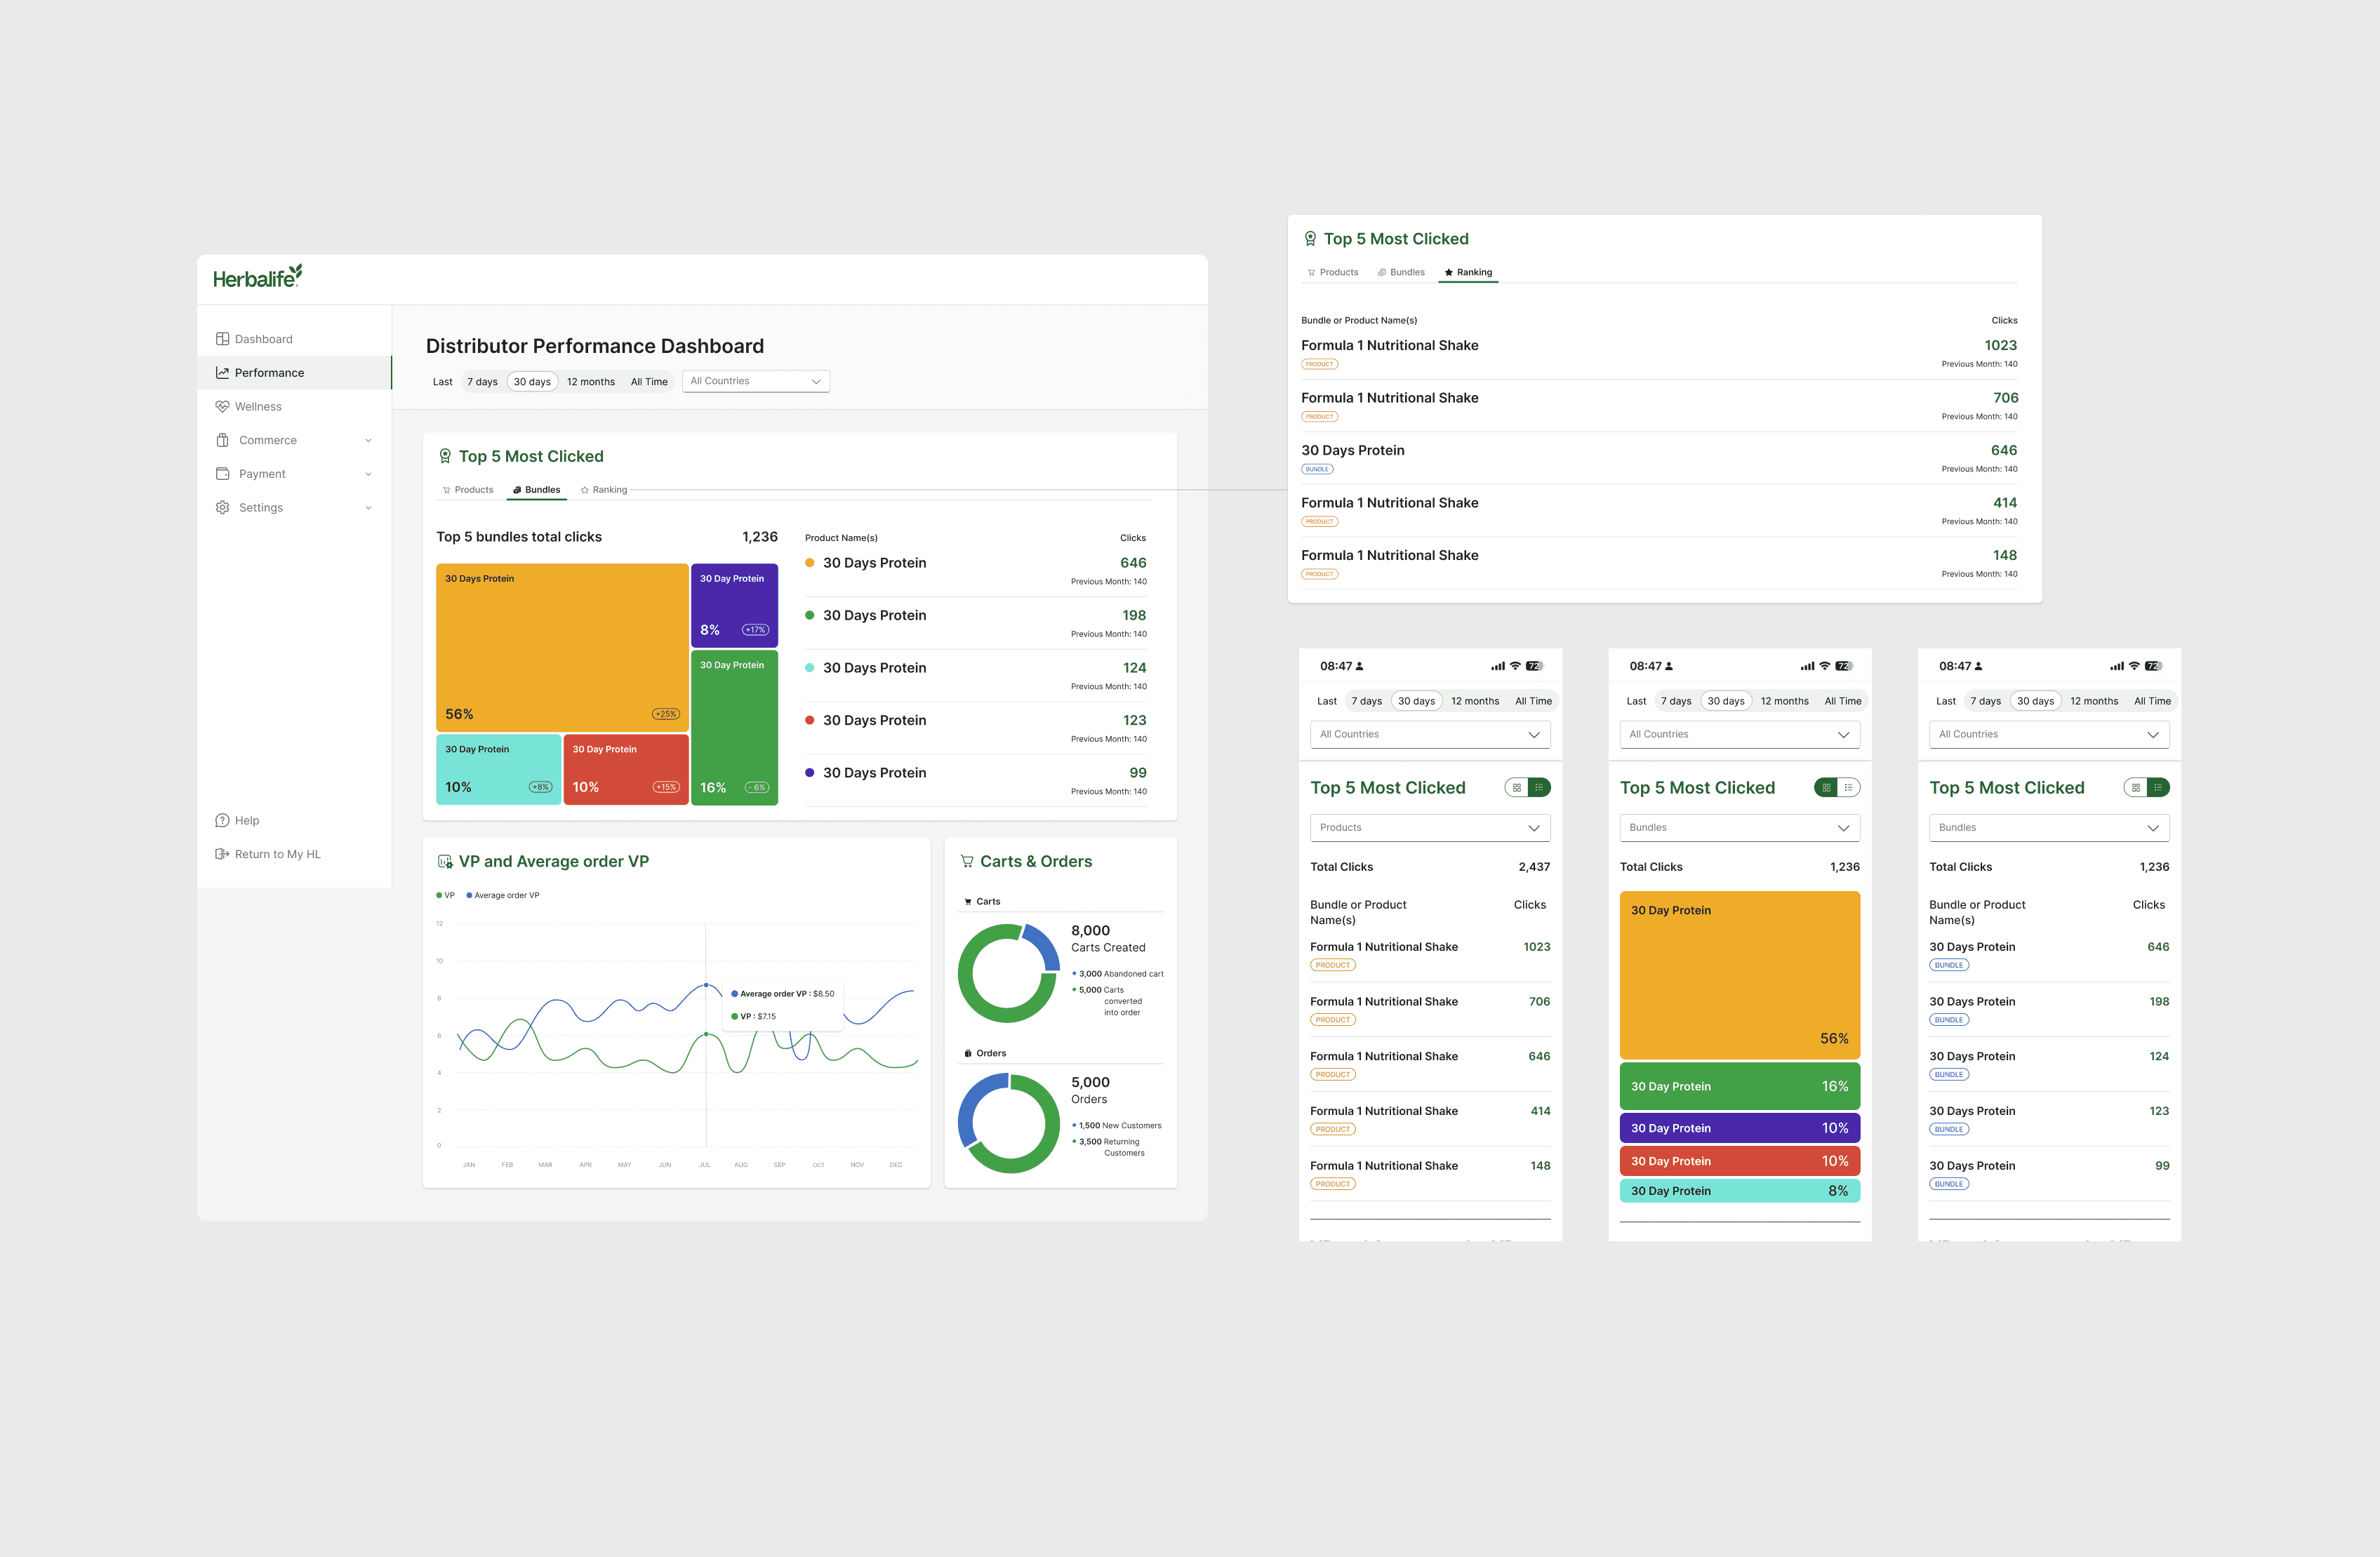Select the 30 days range in the dashboard
Screen dimensions: 2380x1557
point(532,382)
